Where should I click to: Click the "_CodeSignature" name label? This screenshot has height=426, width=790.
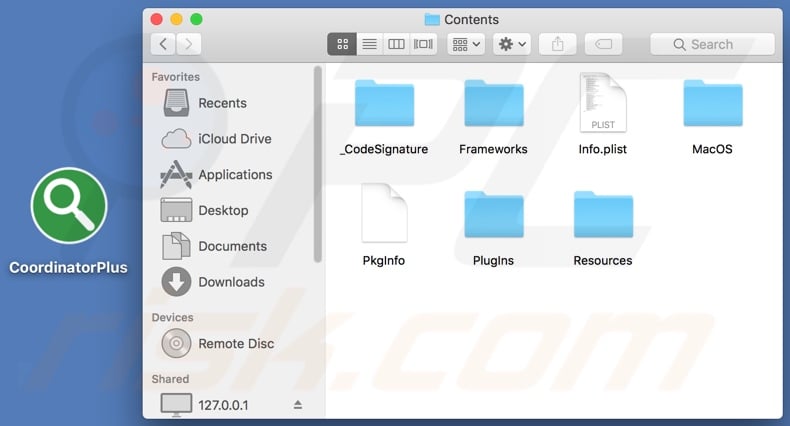(x=384, y=149)
